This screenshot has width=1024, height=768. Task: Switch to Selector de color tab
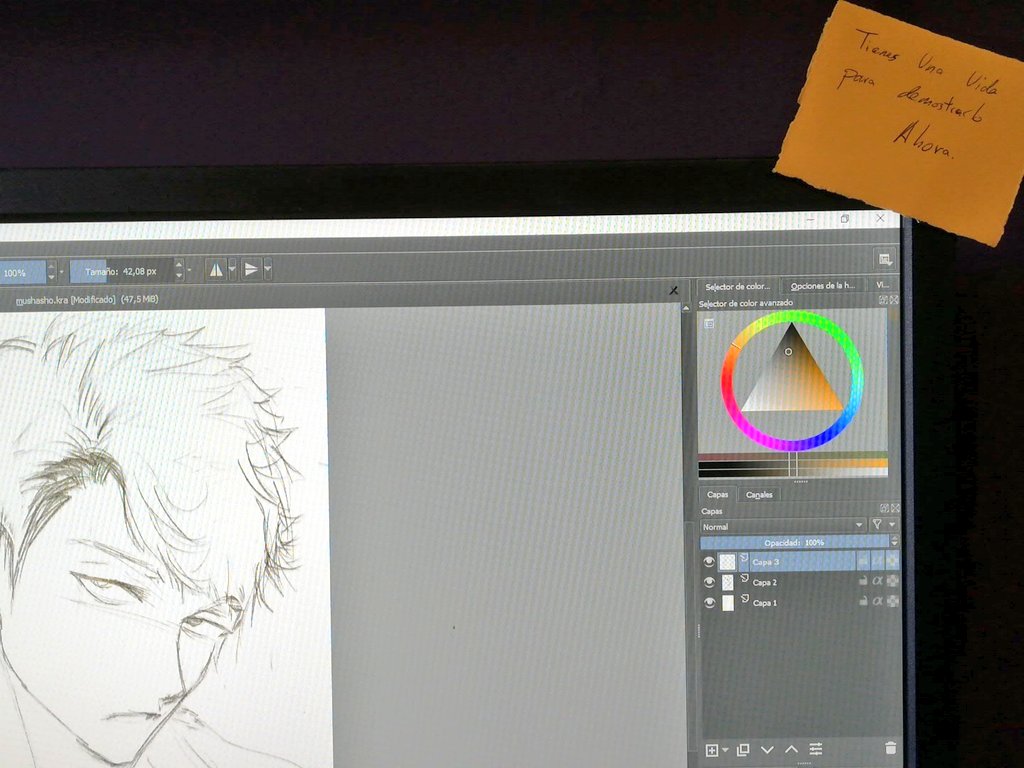(737, 287)
